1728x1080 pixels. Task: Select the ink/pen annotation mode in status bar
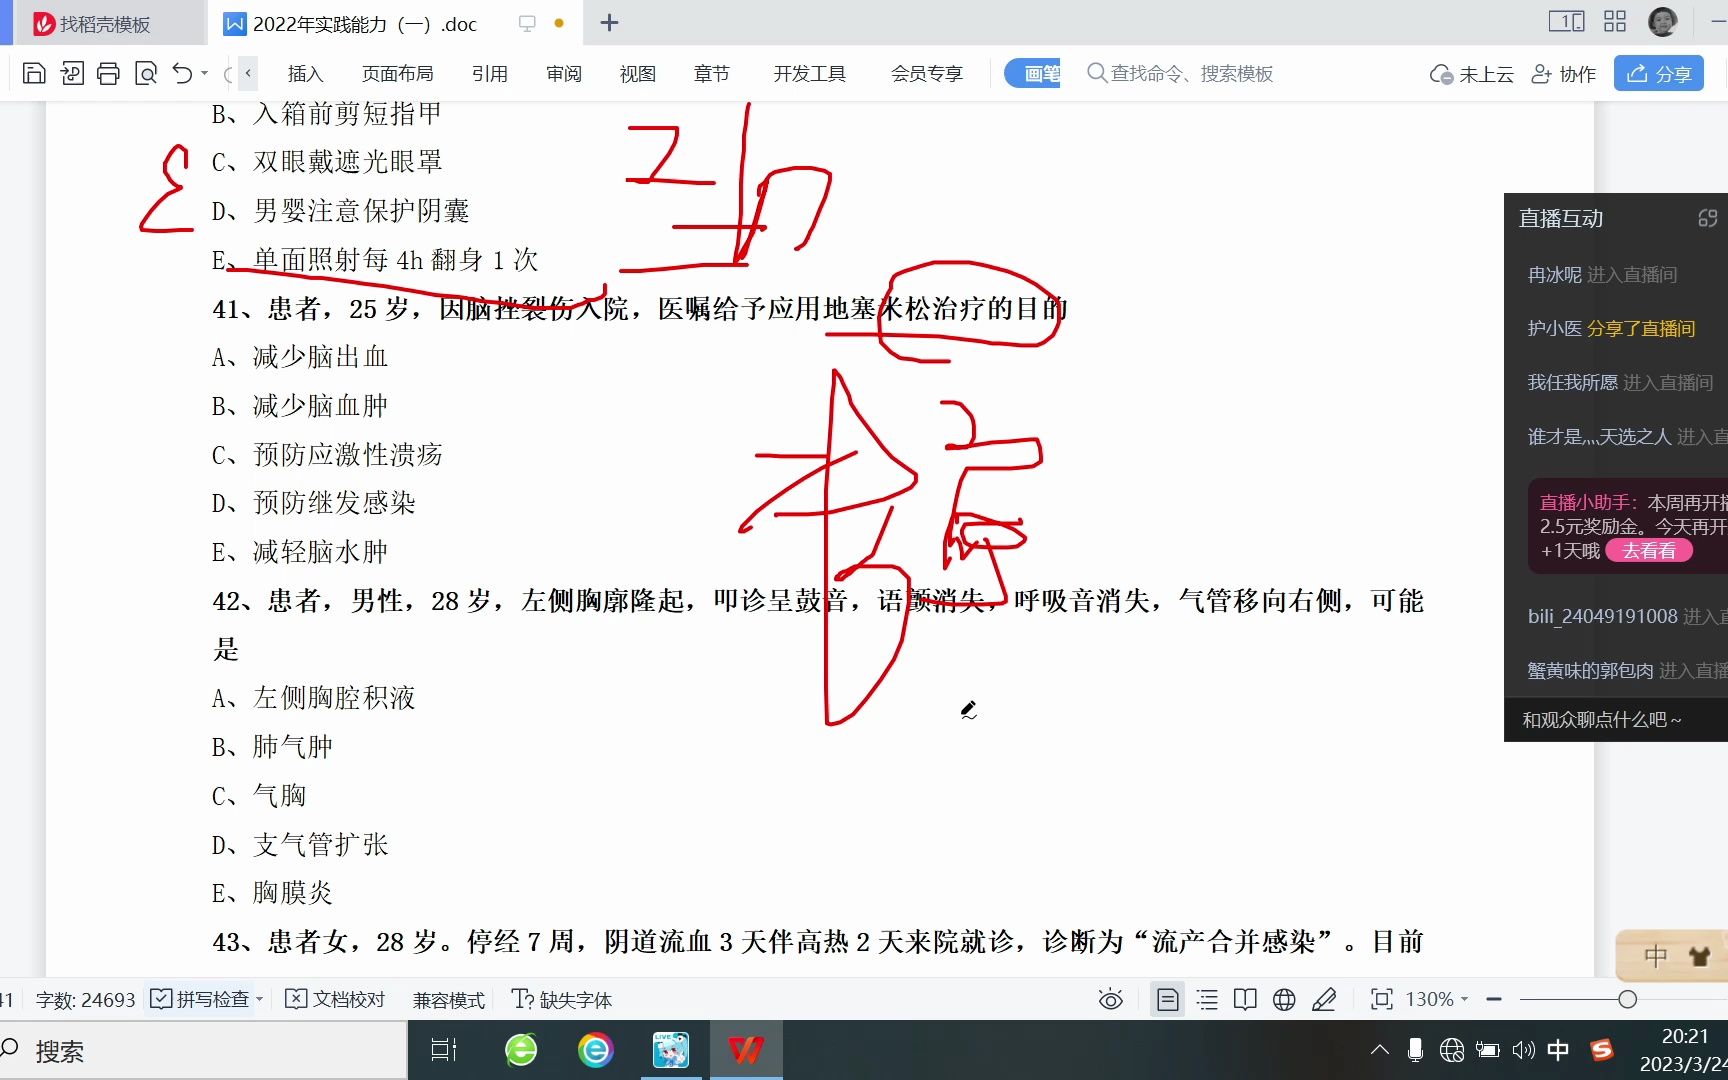click(1325, 999)
